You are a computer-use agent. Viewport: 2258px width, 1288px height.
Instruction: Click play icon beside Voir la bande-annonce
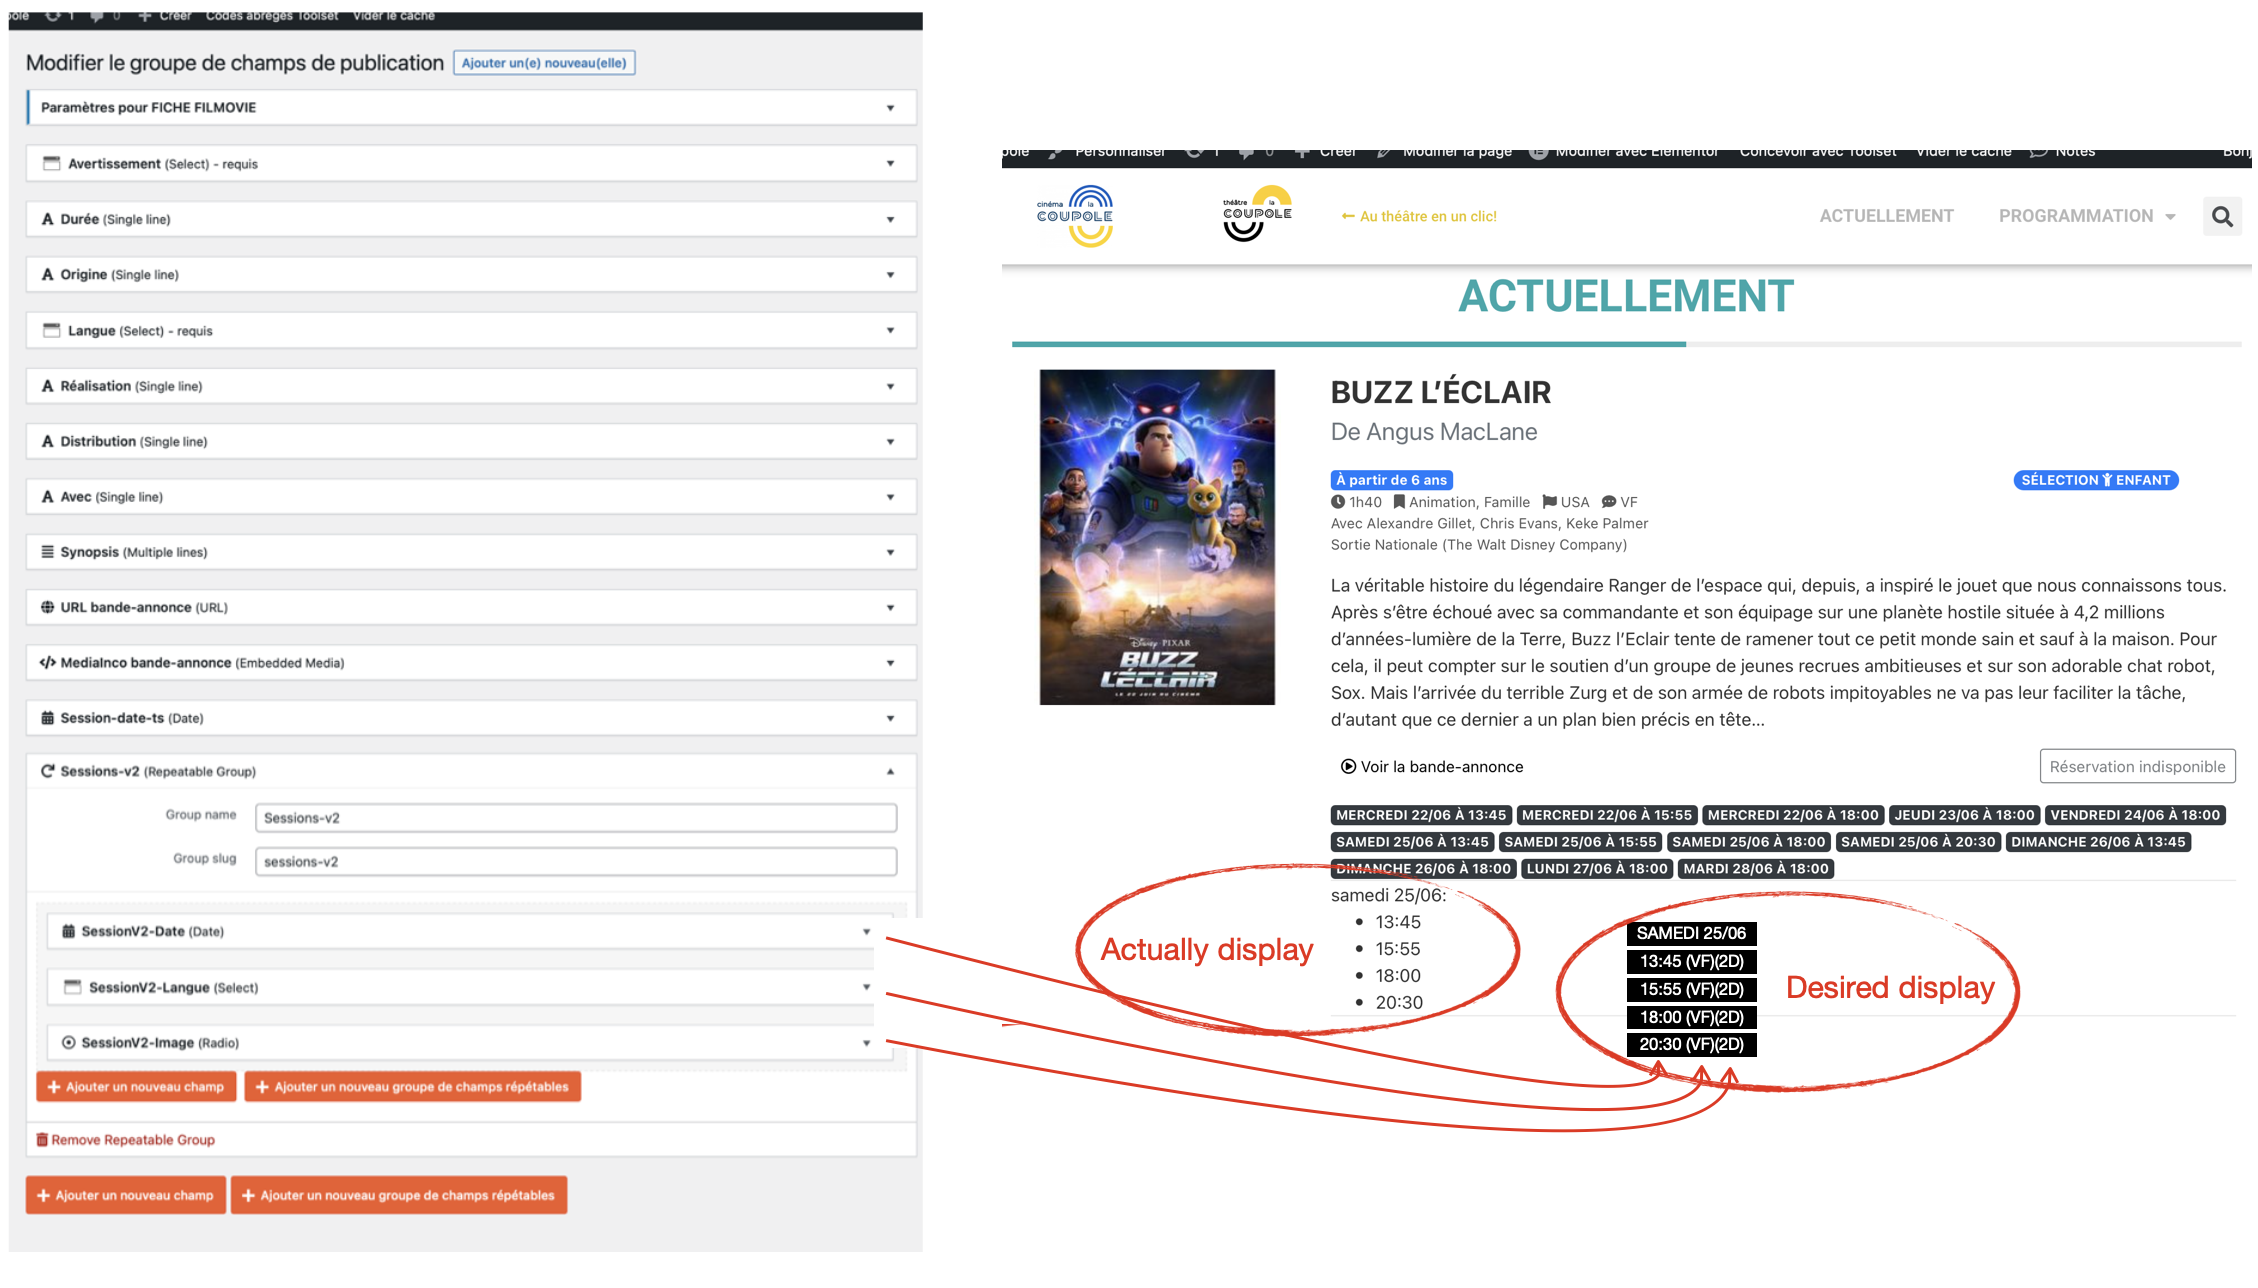pyautogui.click(x=1348, y=767)
